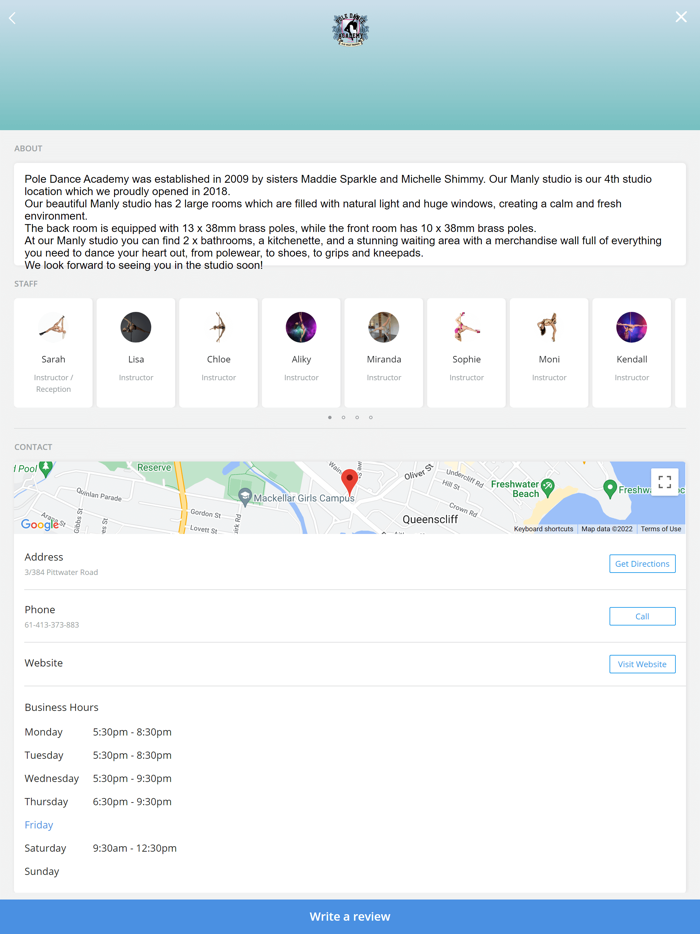Click Monday hours 5:30pm - 8:30pm
Screen dimensions: 700x934
132,732
